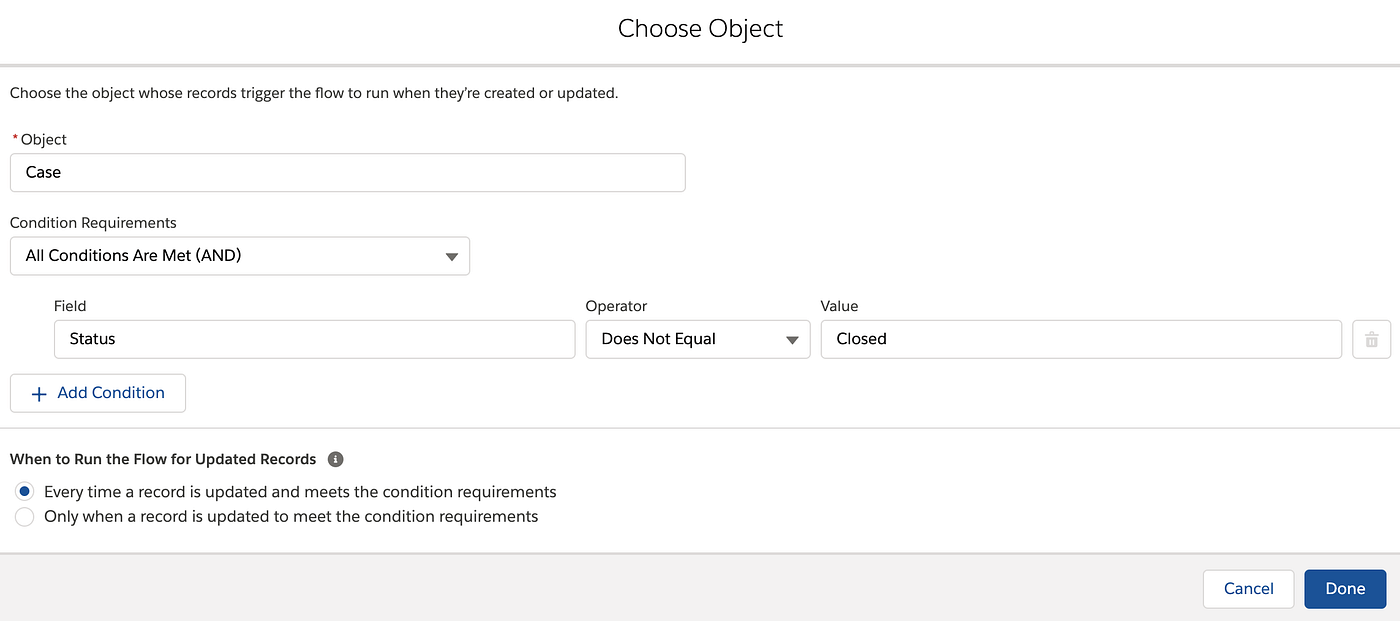This screenshot has width=1400, height=621.
Task: Click the "When to Run the Flow" heading
Action: 163,460
